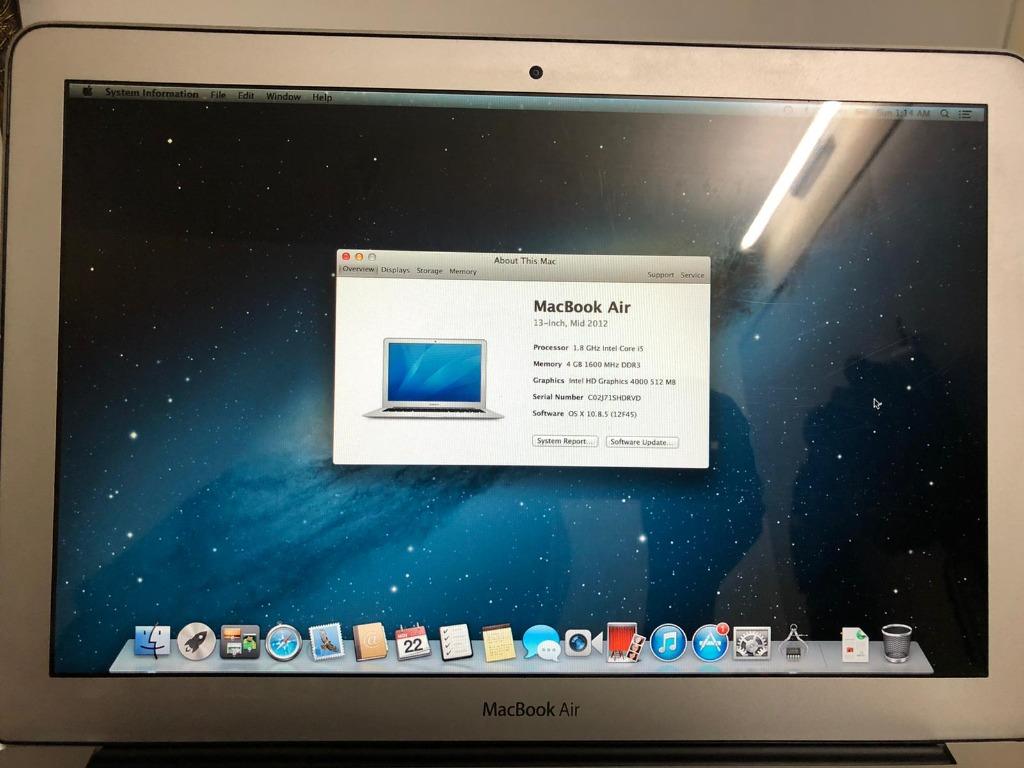This screenshot has height=768, width=1024.
Task: Switch to the Memory tab
Action: click(462, 271)
